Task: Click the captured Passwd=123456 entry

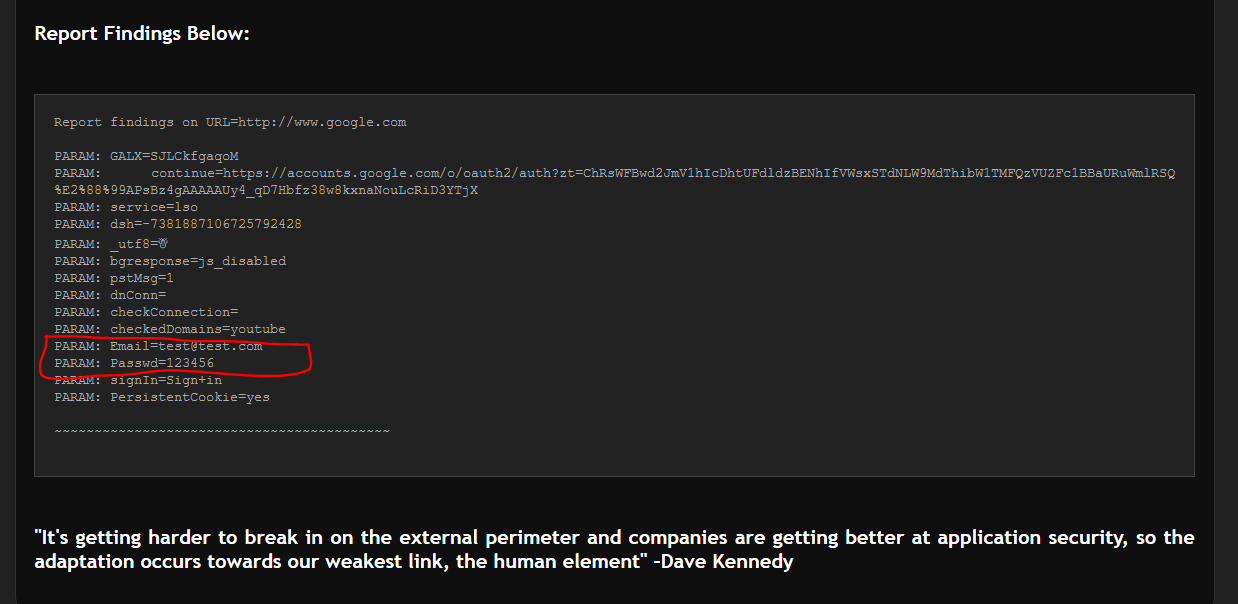Action: click(x=162, y=363)
